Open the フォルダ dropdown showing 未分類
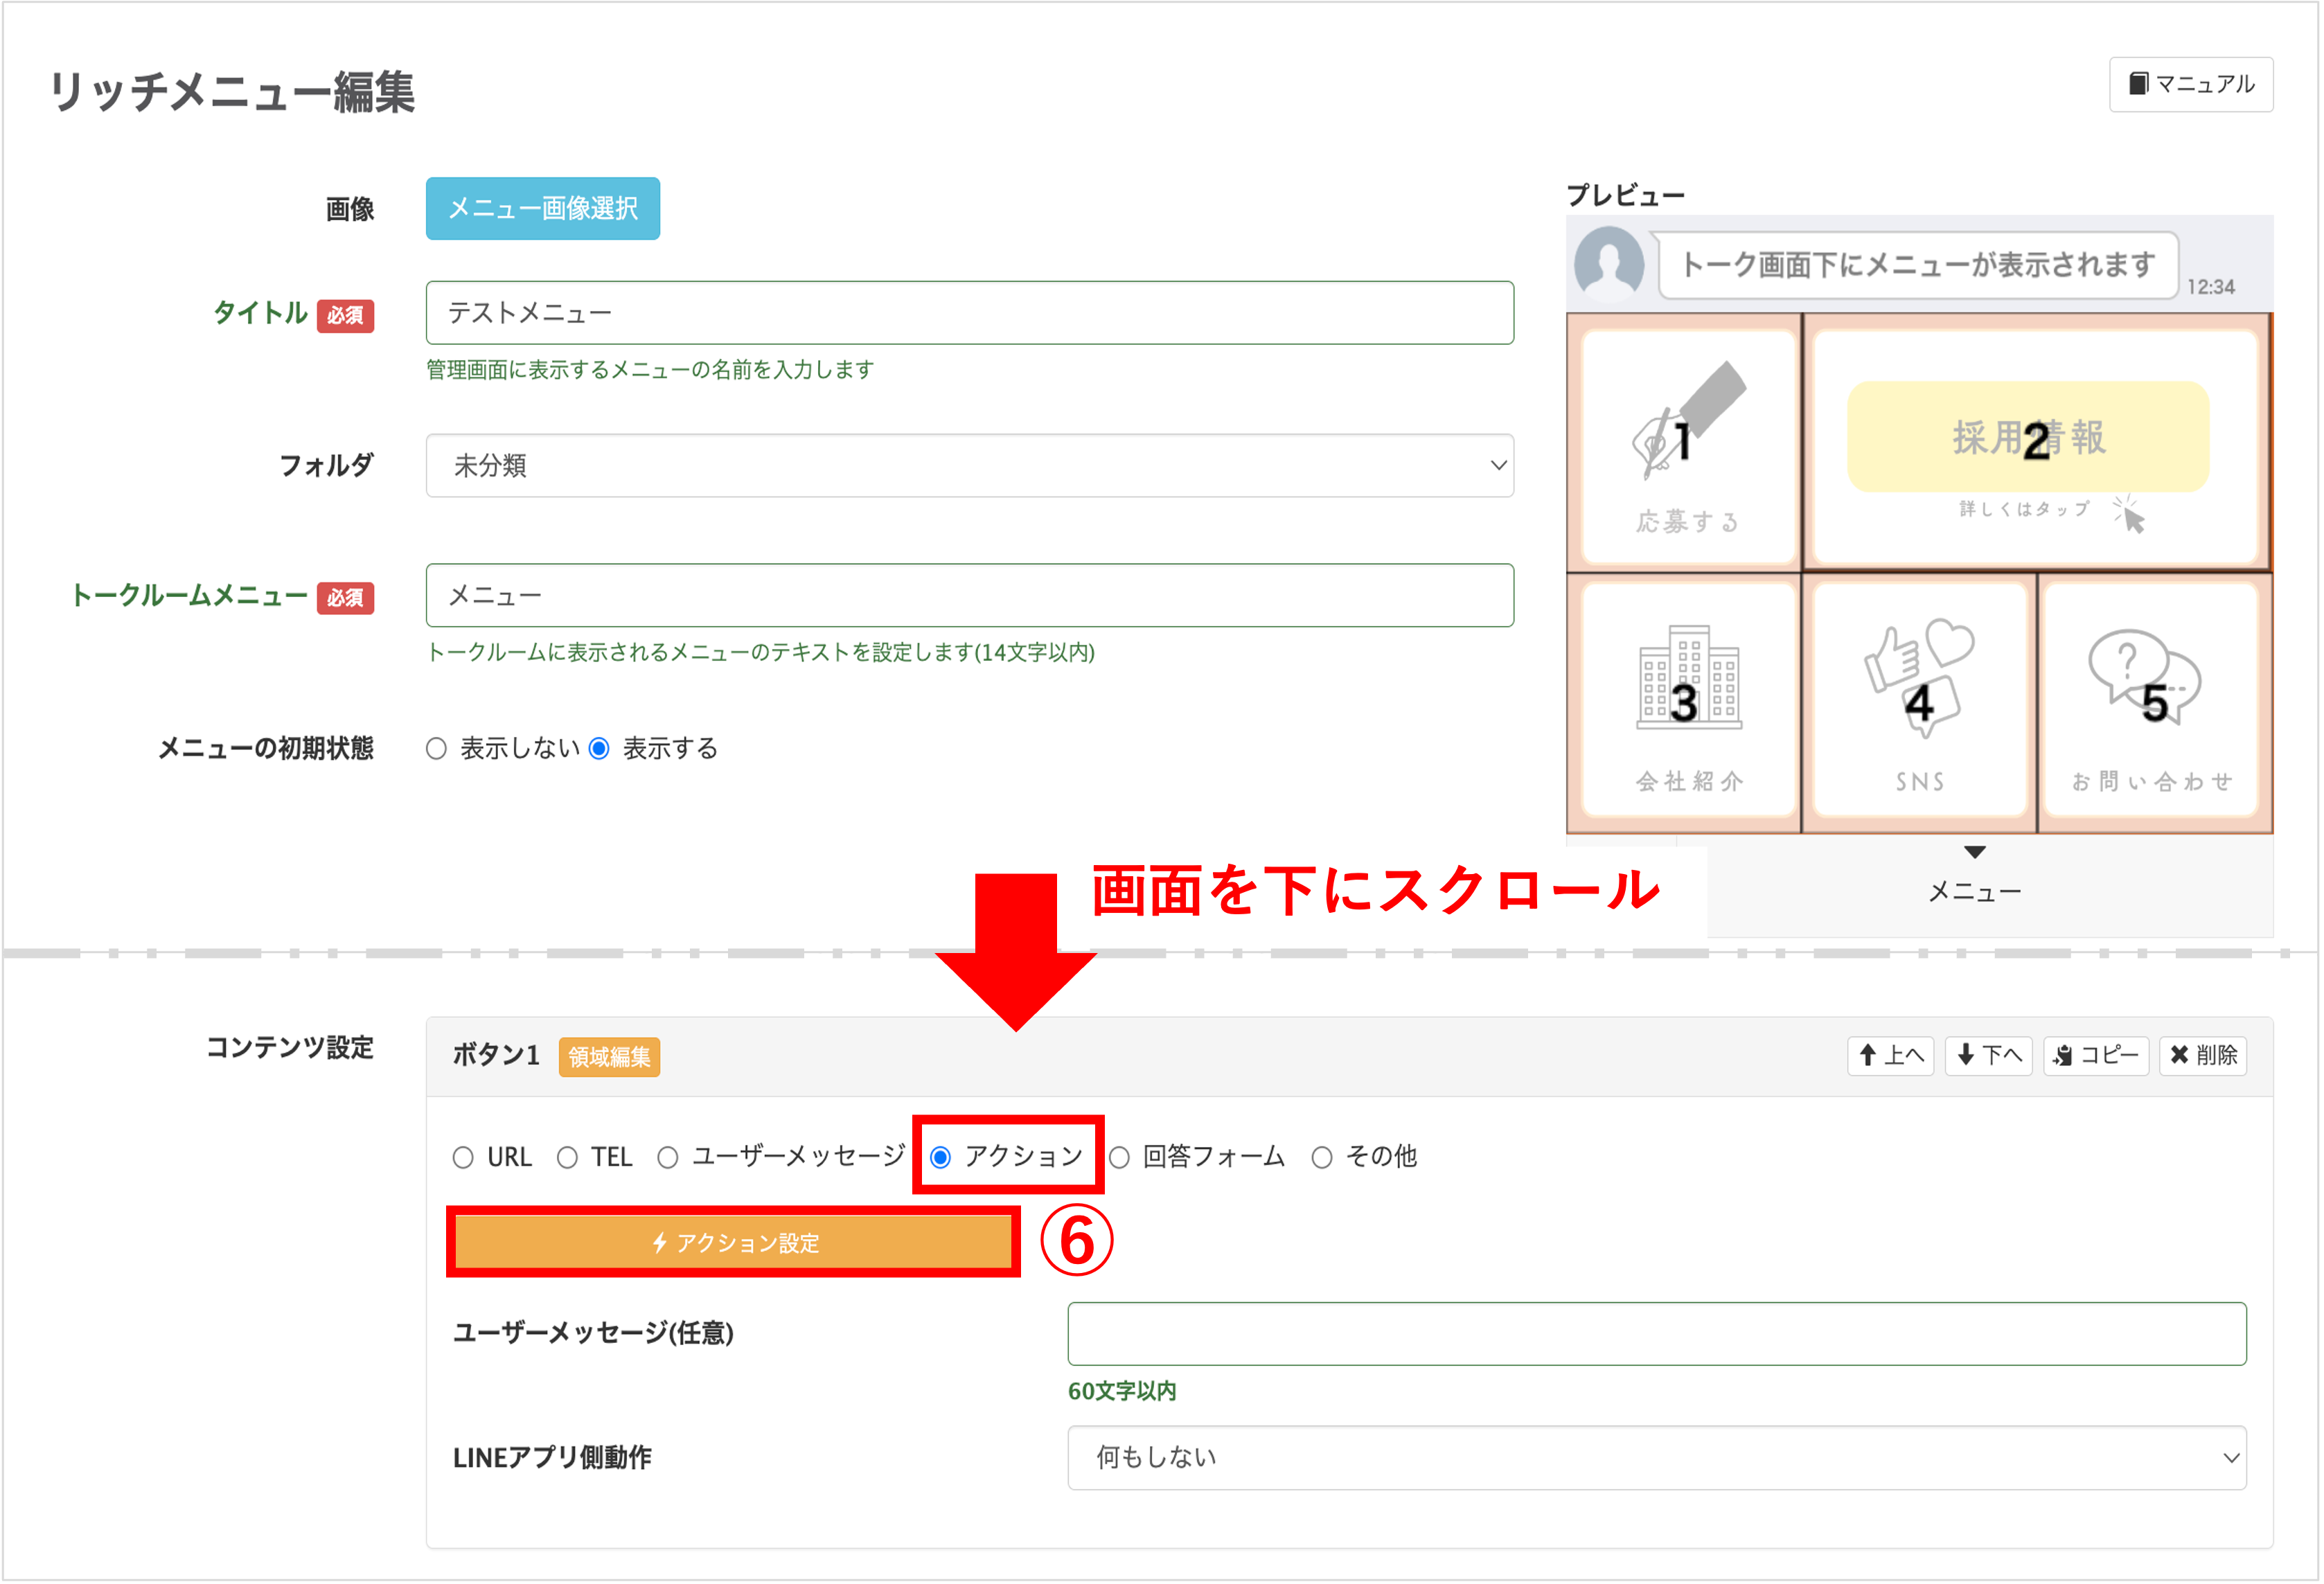Screen dimensions: 2324x1584 970,466
